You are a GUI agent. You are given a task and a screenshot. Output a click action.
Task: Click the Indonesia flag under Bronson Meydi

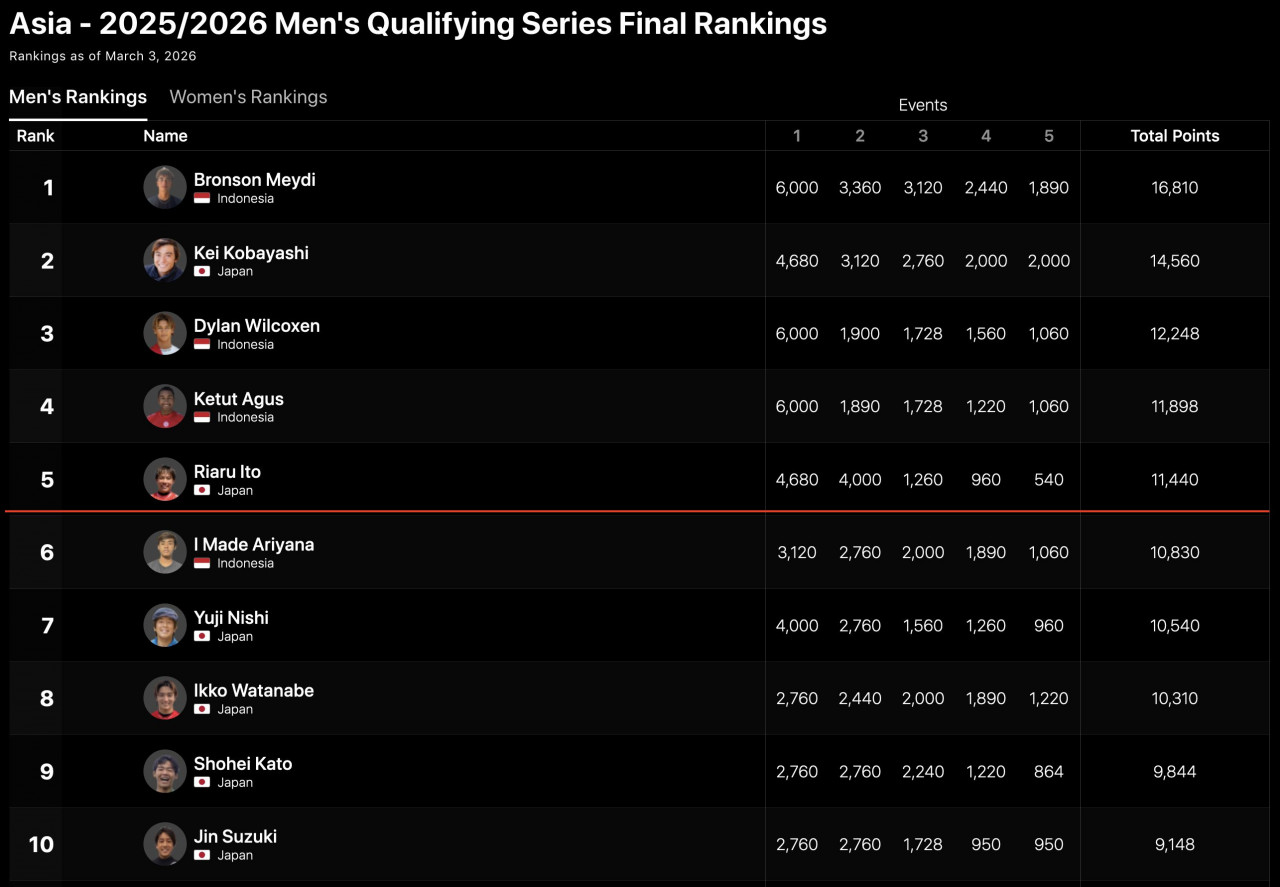tap(202, 198)
